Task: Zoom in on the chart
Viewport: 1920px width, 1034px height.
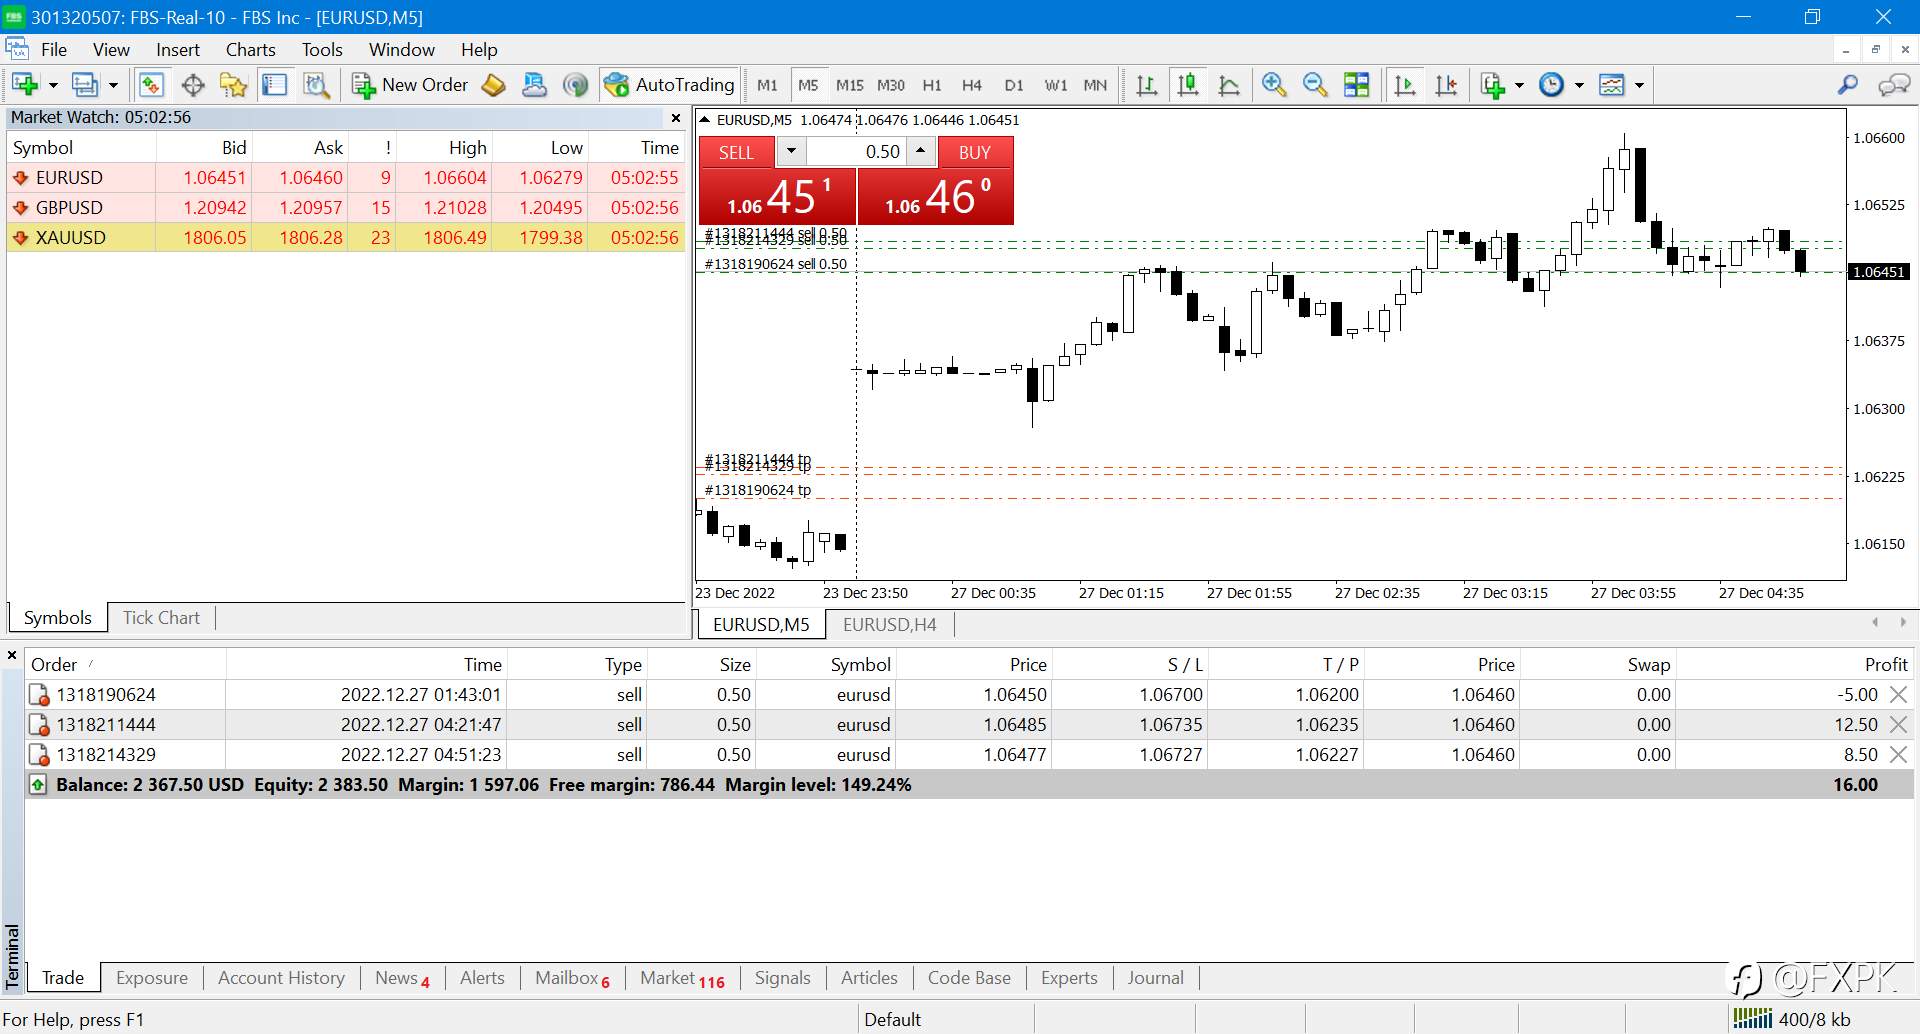Action: (x=1274, y=85)
